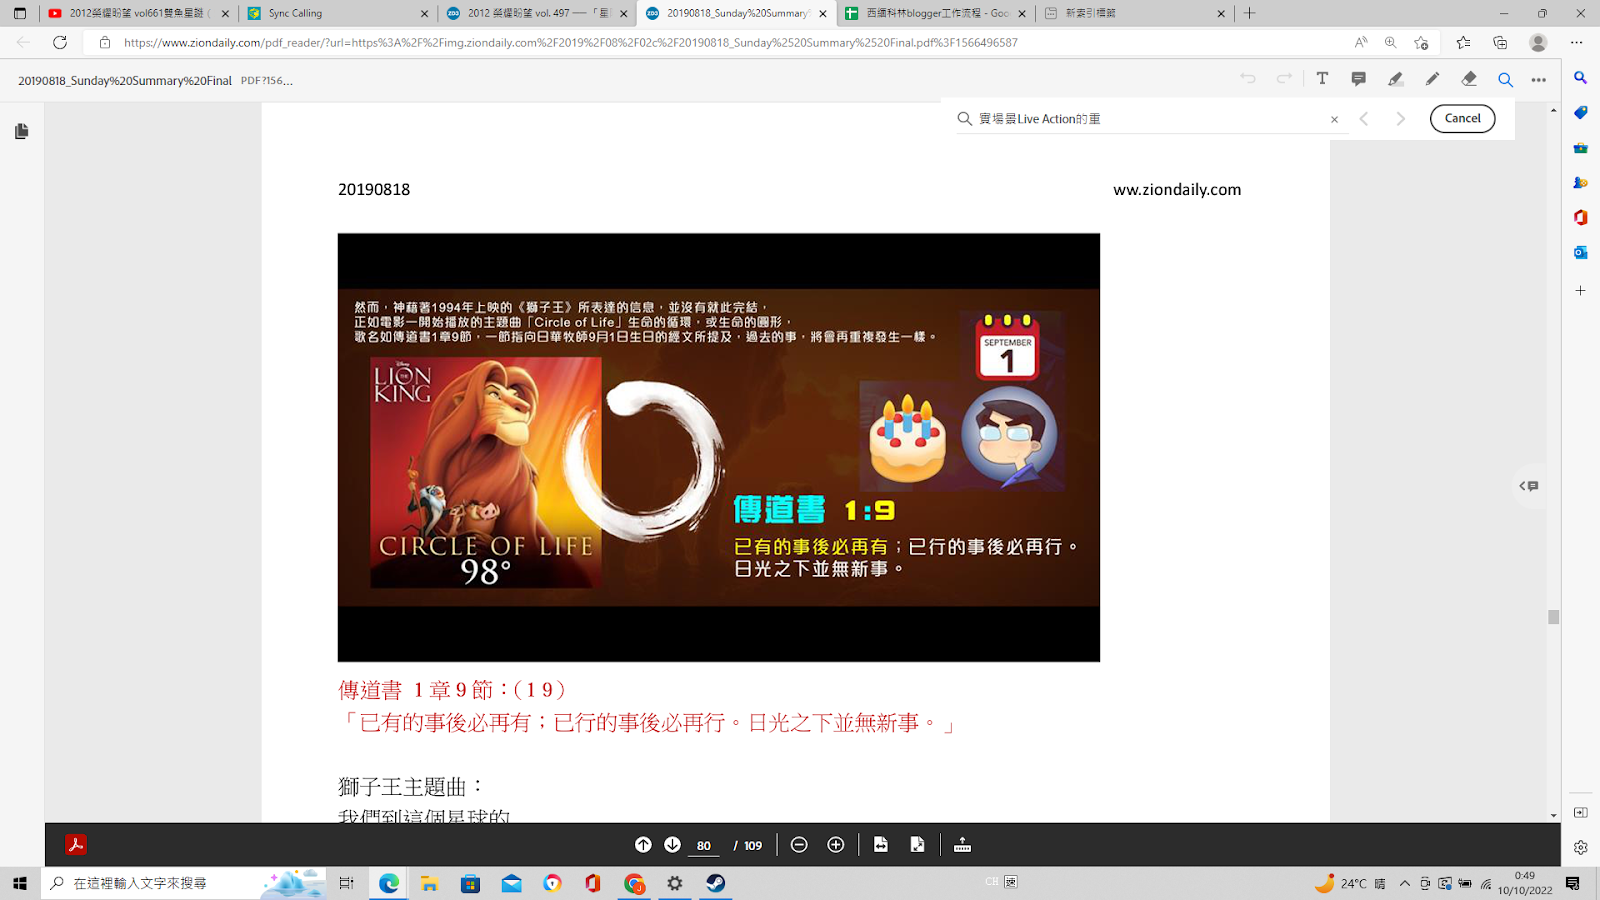
Task: Go to previous search result
Action: tap(1364, 119)
